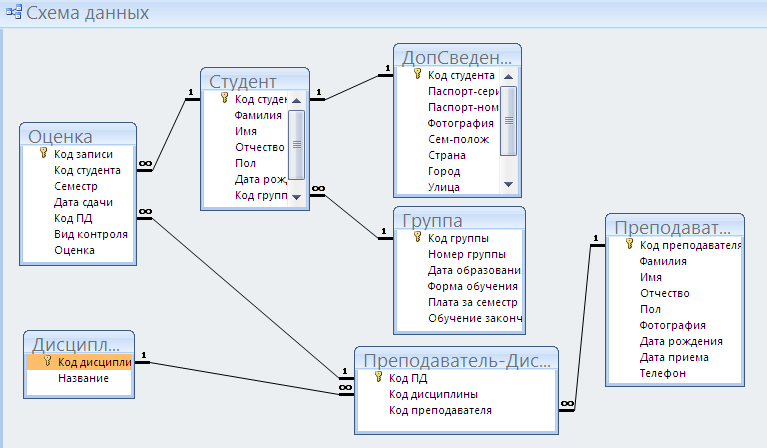
Task: Select the Студент table title bar
Action: point(255,80)
